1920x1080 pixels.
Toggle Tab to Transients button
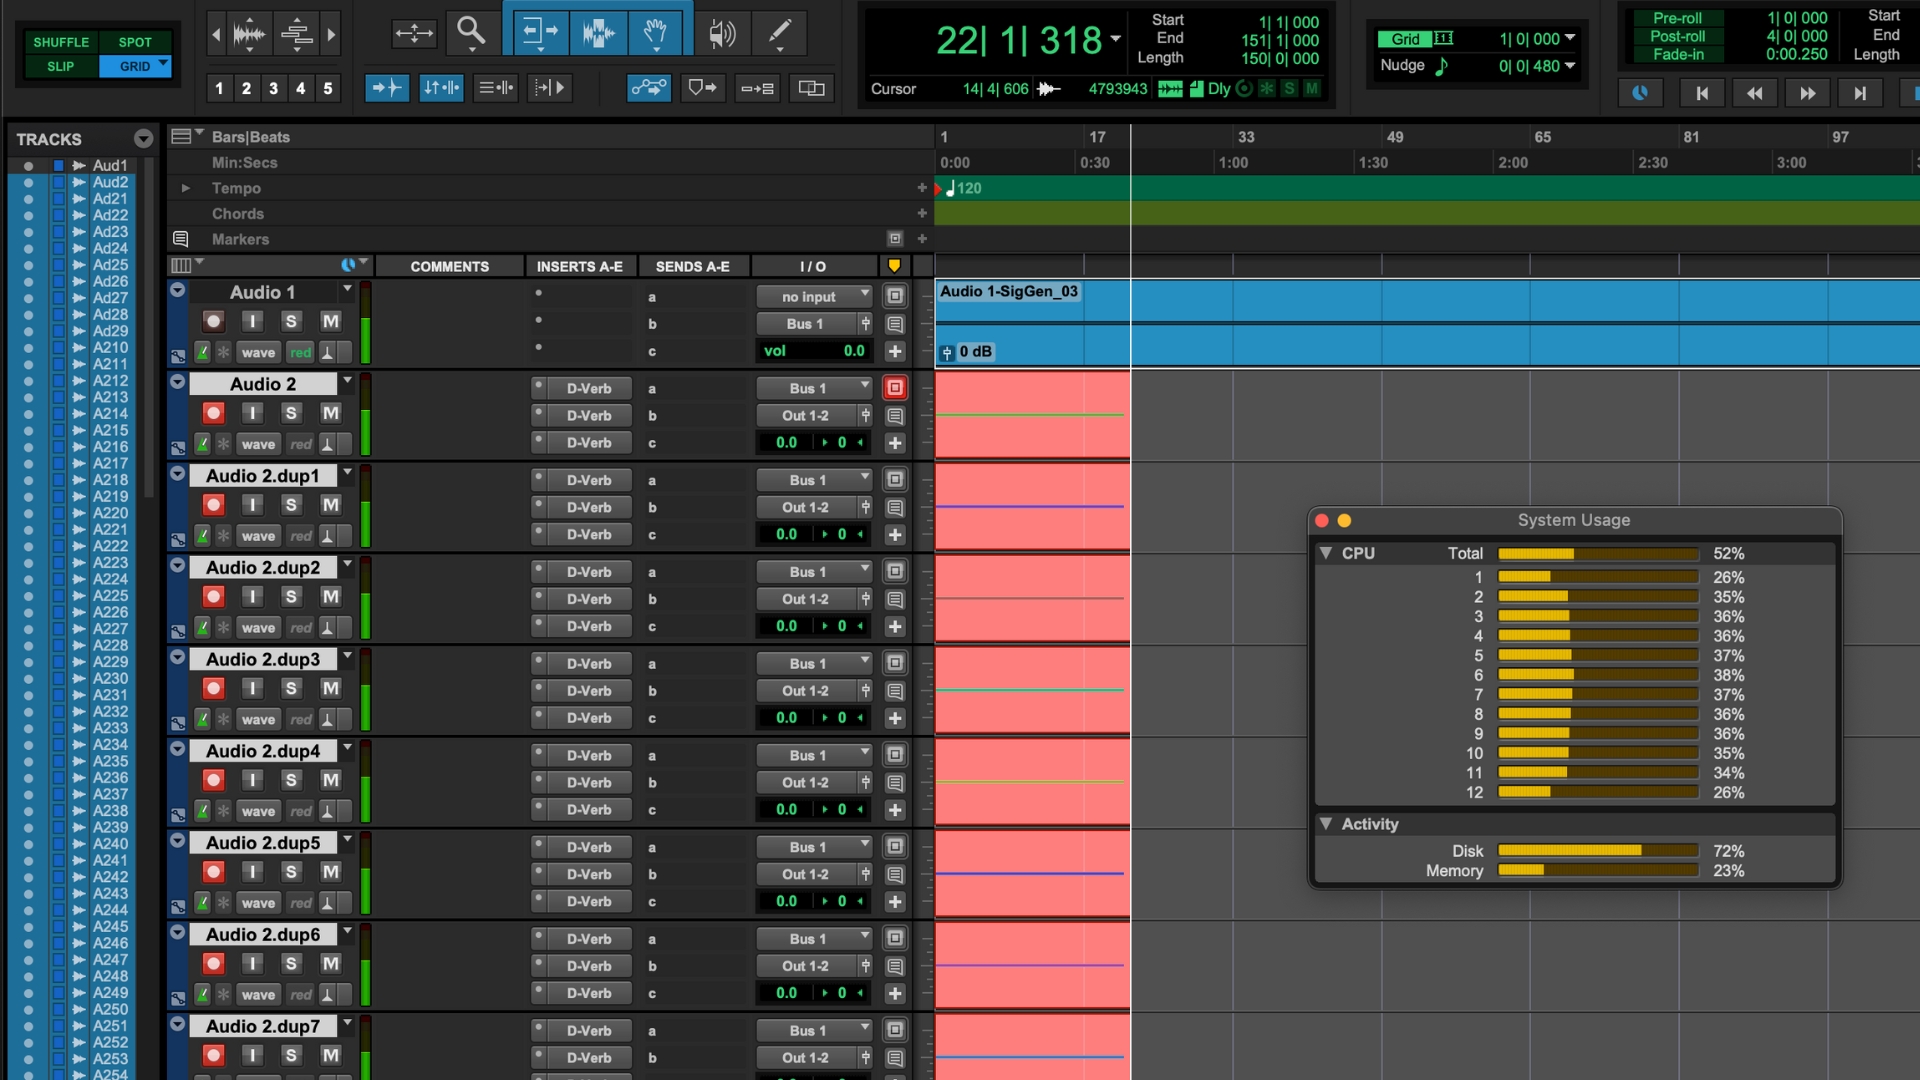coord(387,88)
